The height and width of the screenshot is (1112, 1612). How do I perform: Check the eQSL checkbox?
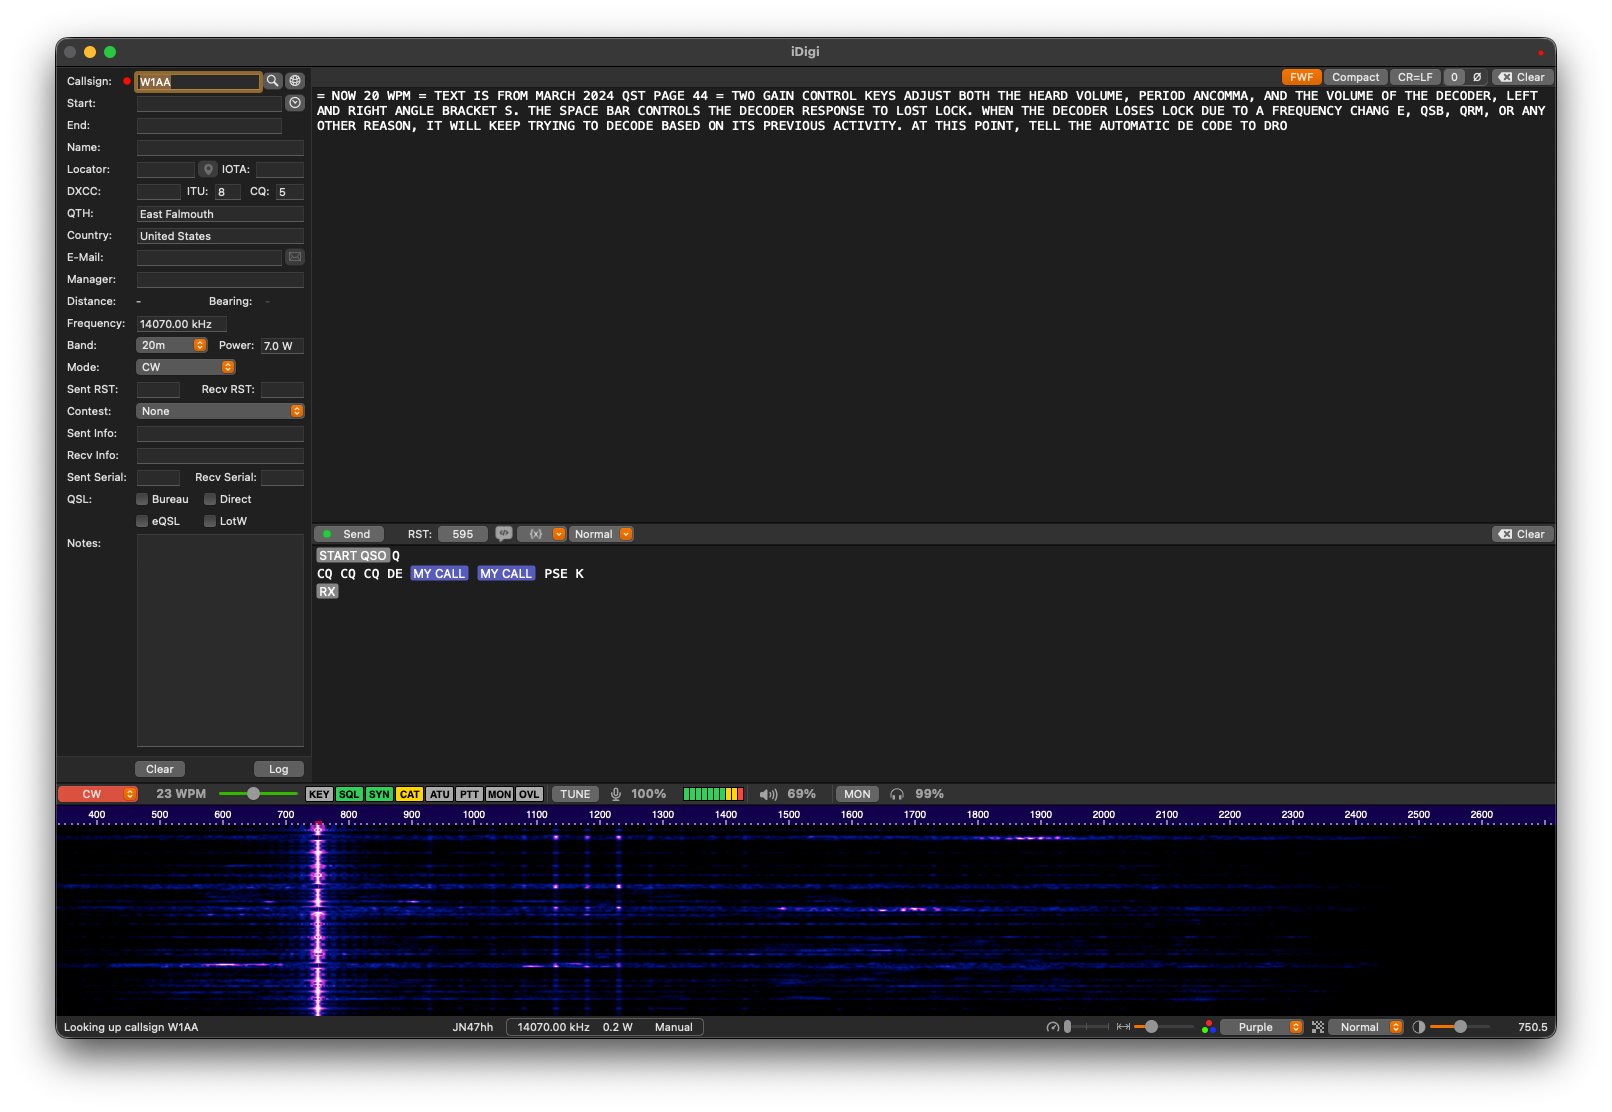(142, 521)
